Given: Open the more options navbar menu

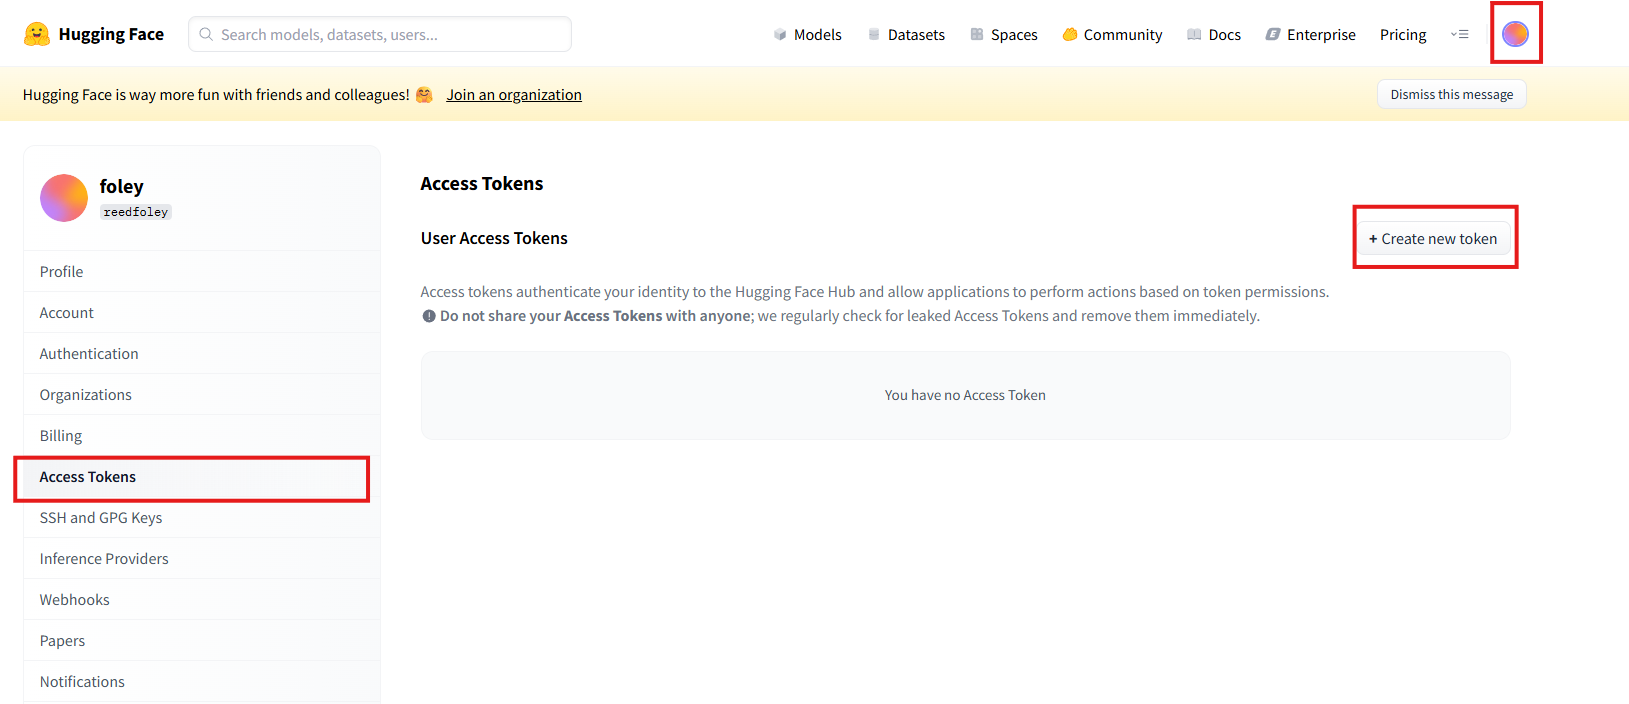Looking at the screenshot, I should tap(1460, 34).
